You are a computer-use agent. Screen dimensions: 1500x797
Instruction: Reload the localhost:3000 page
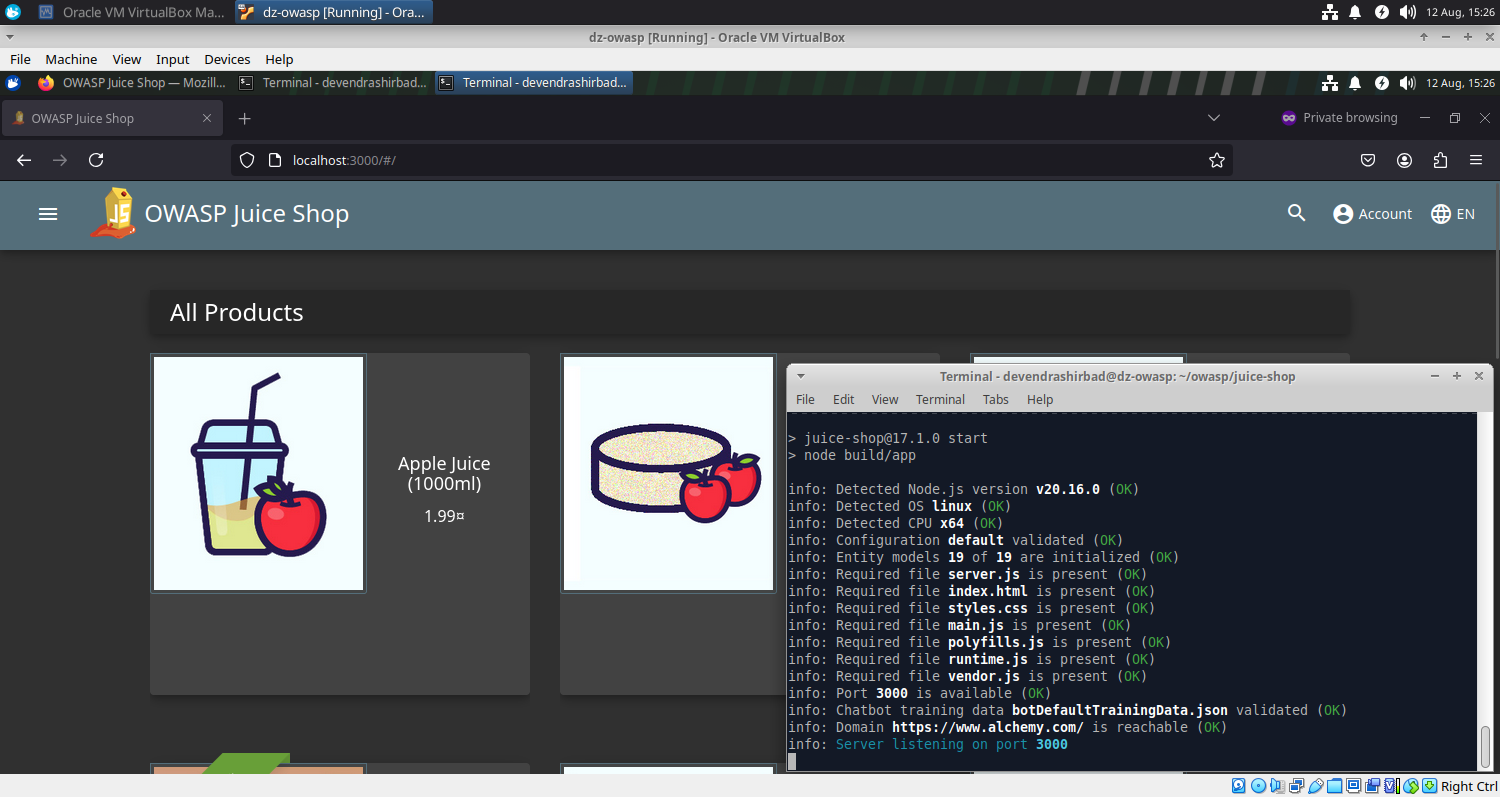[x=96, y=160]
